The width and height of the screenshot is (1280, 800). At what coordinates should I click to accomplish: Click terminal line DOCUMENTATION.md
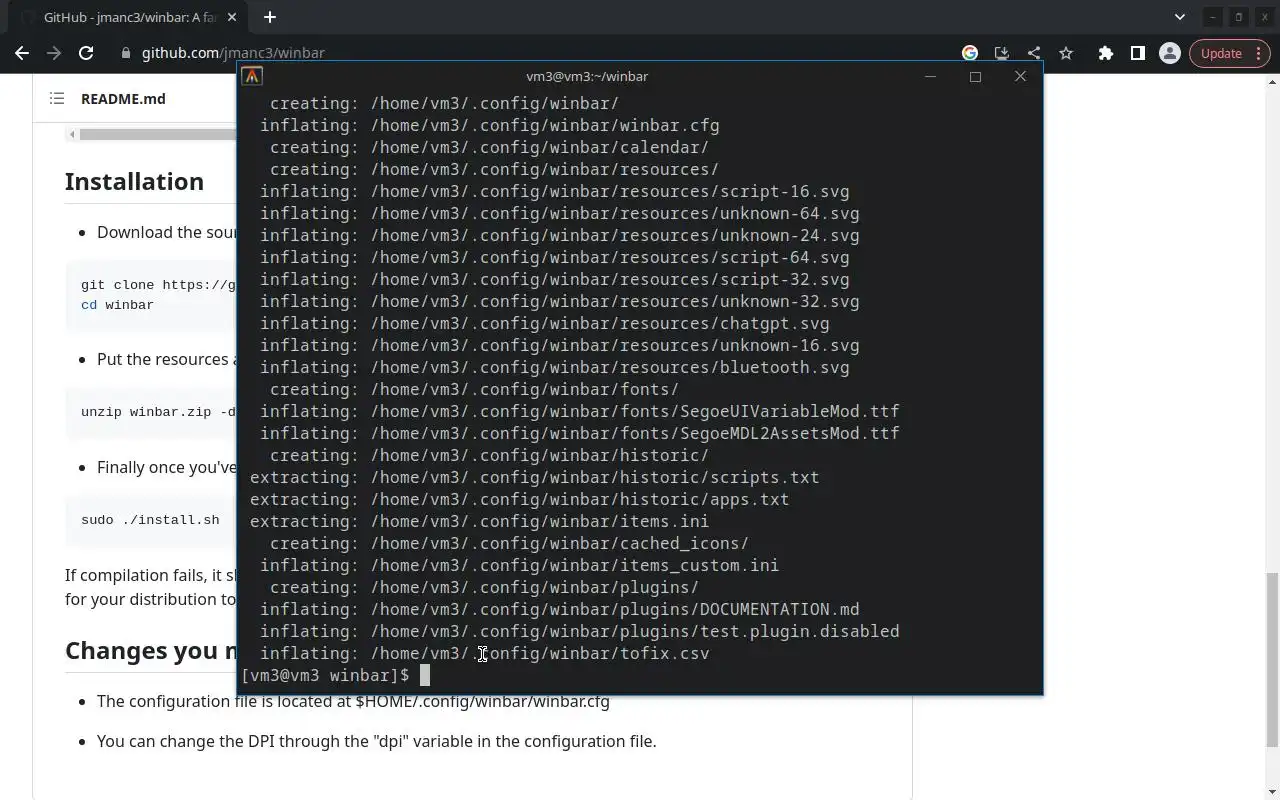[560, 609]
